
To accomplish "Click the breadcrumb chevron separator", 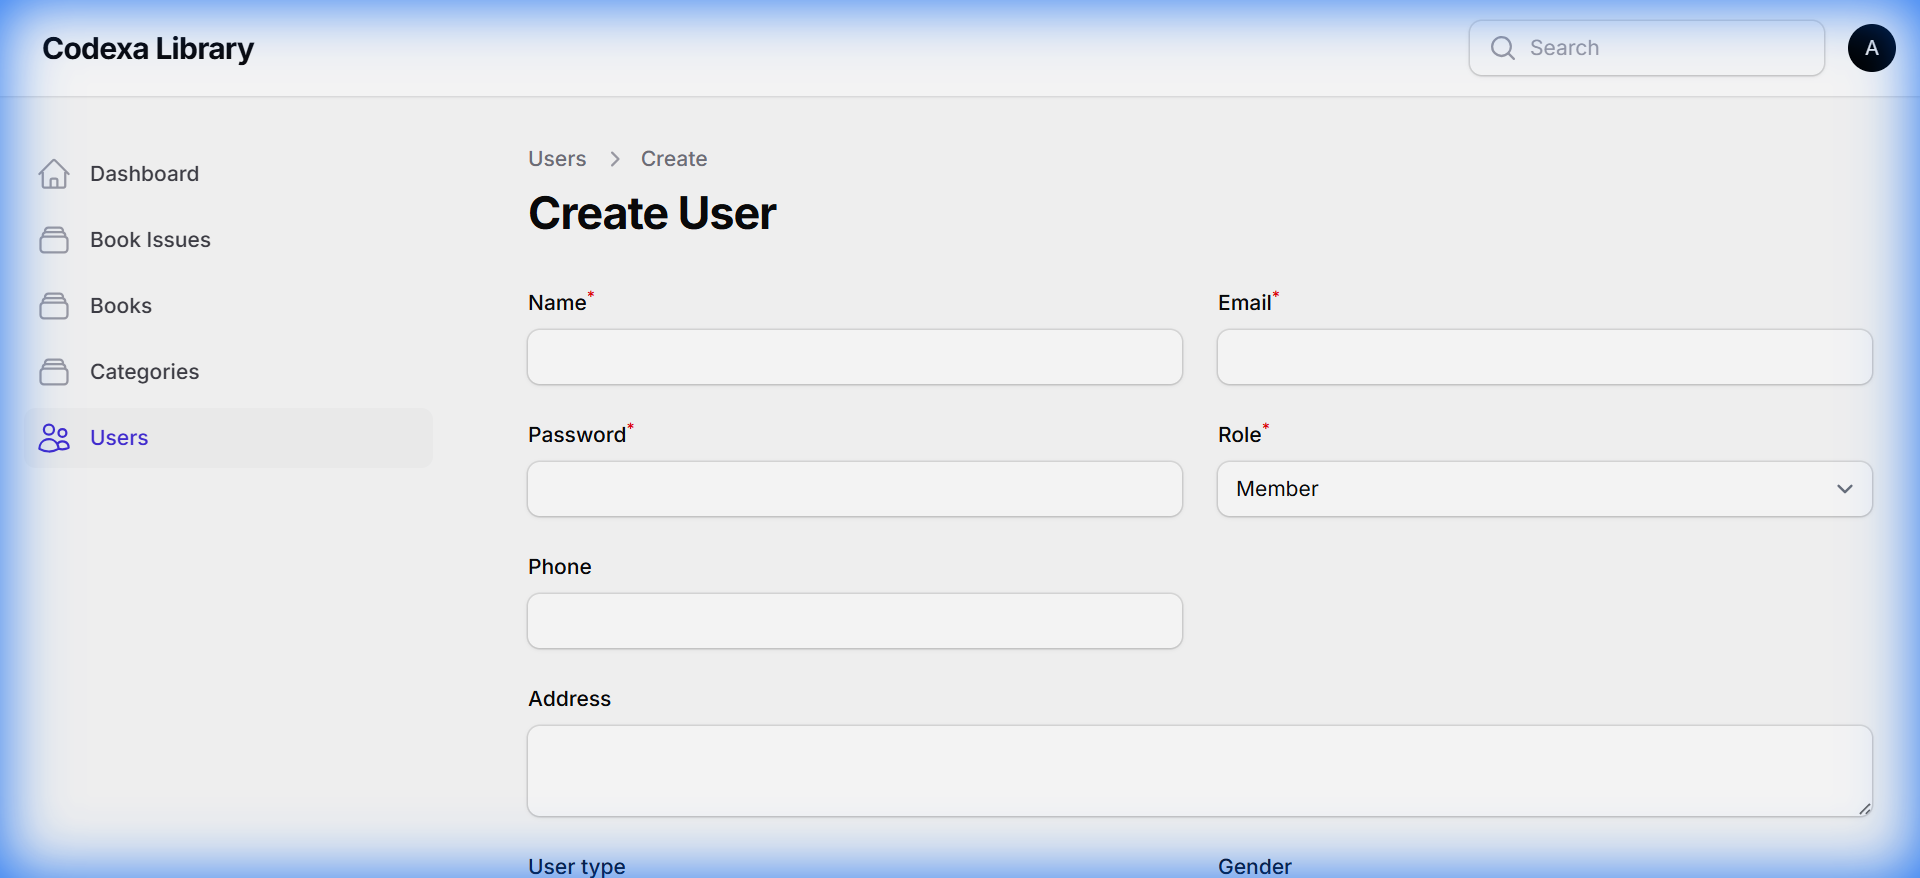I will [615, 159].
